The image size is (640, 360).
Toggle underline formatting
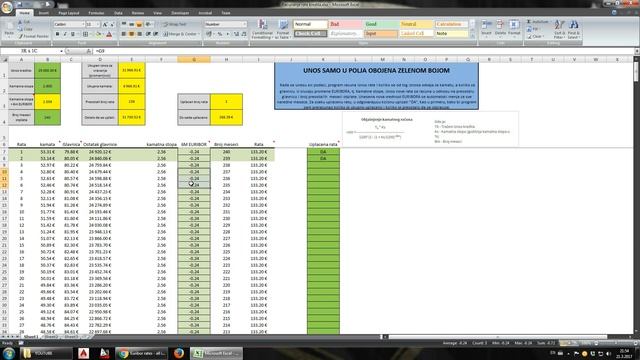(x=73, y=34)
